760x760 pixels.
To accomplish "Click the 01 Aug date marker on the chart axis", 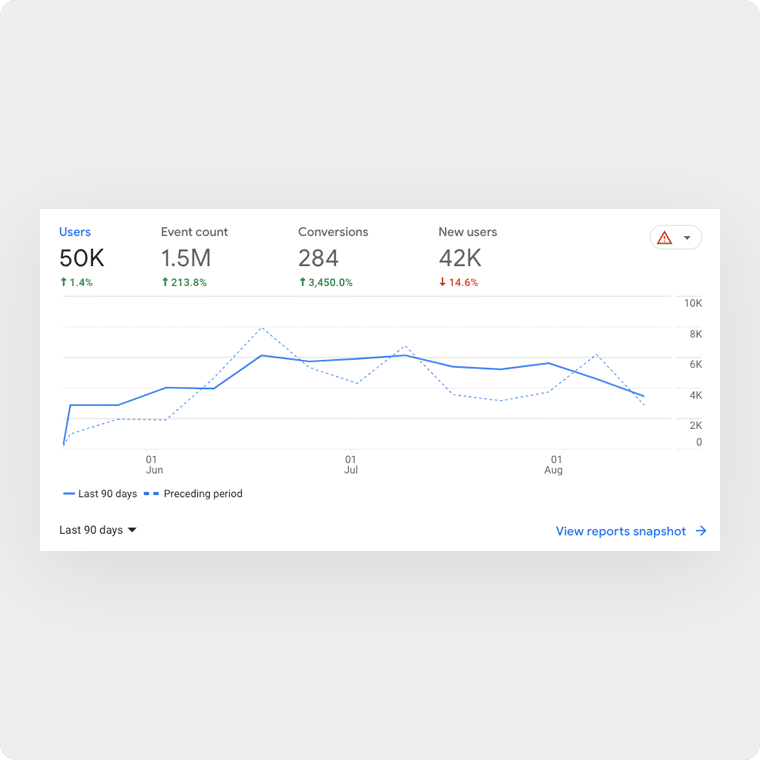I will pyautogui.click(x=554, y=465).
